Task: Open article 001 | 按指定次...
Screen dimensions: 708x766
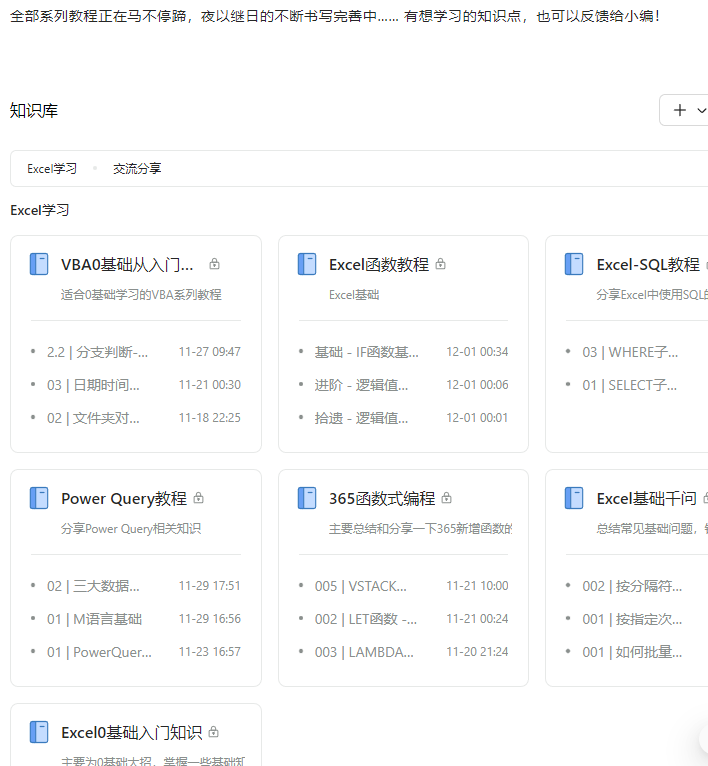Action: point(632,619)
